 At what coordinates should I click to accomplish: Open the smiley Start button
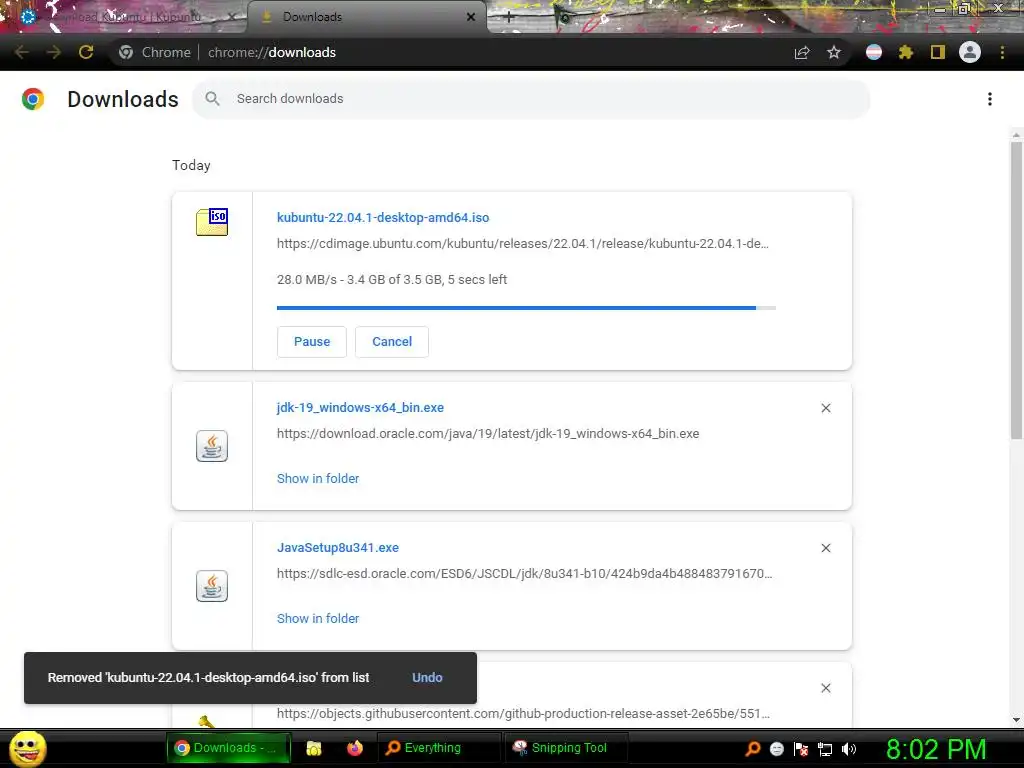(27, 748)
